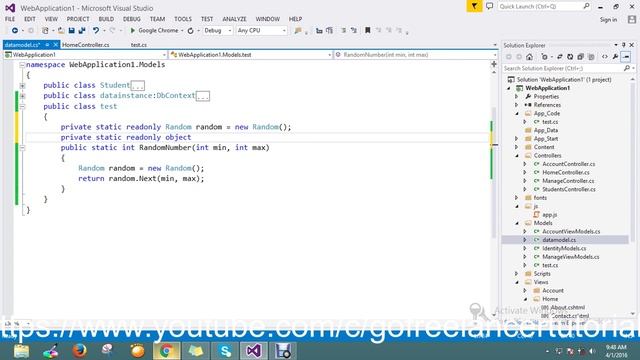Screen dimensions: 640x360
Task: Click Solution Explorer Properties wrench icon
Action: coord(615,57)
